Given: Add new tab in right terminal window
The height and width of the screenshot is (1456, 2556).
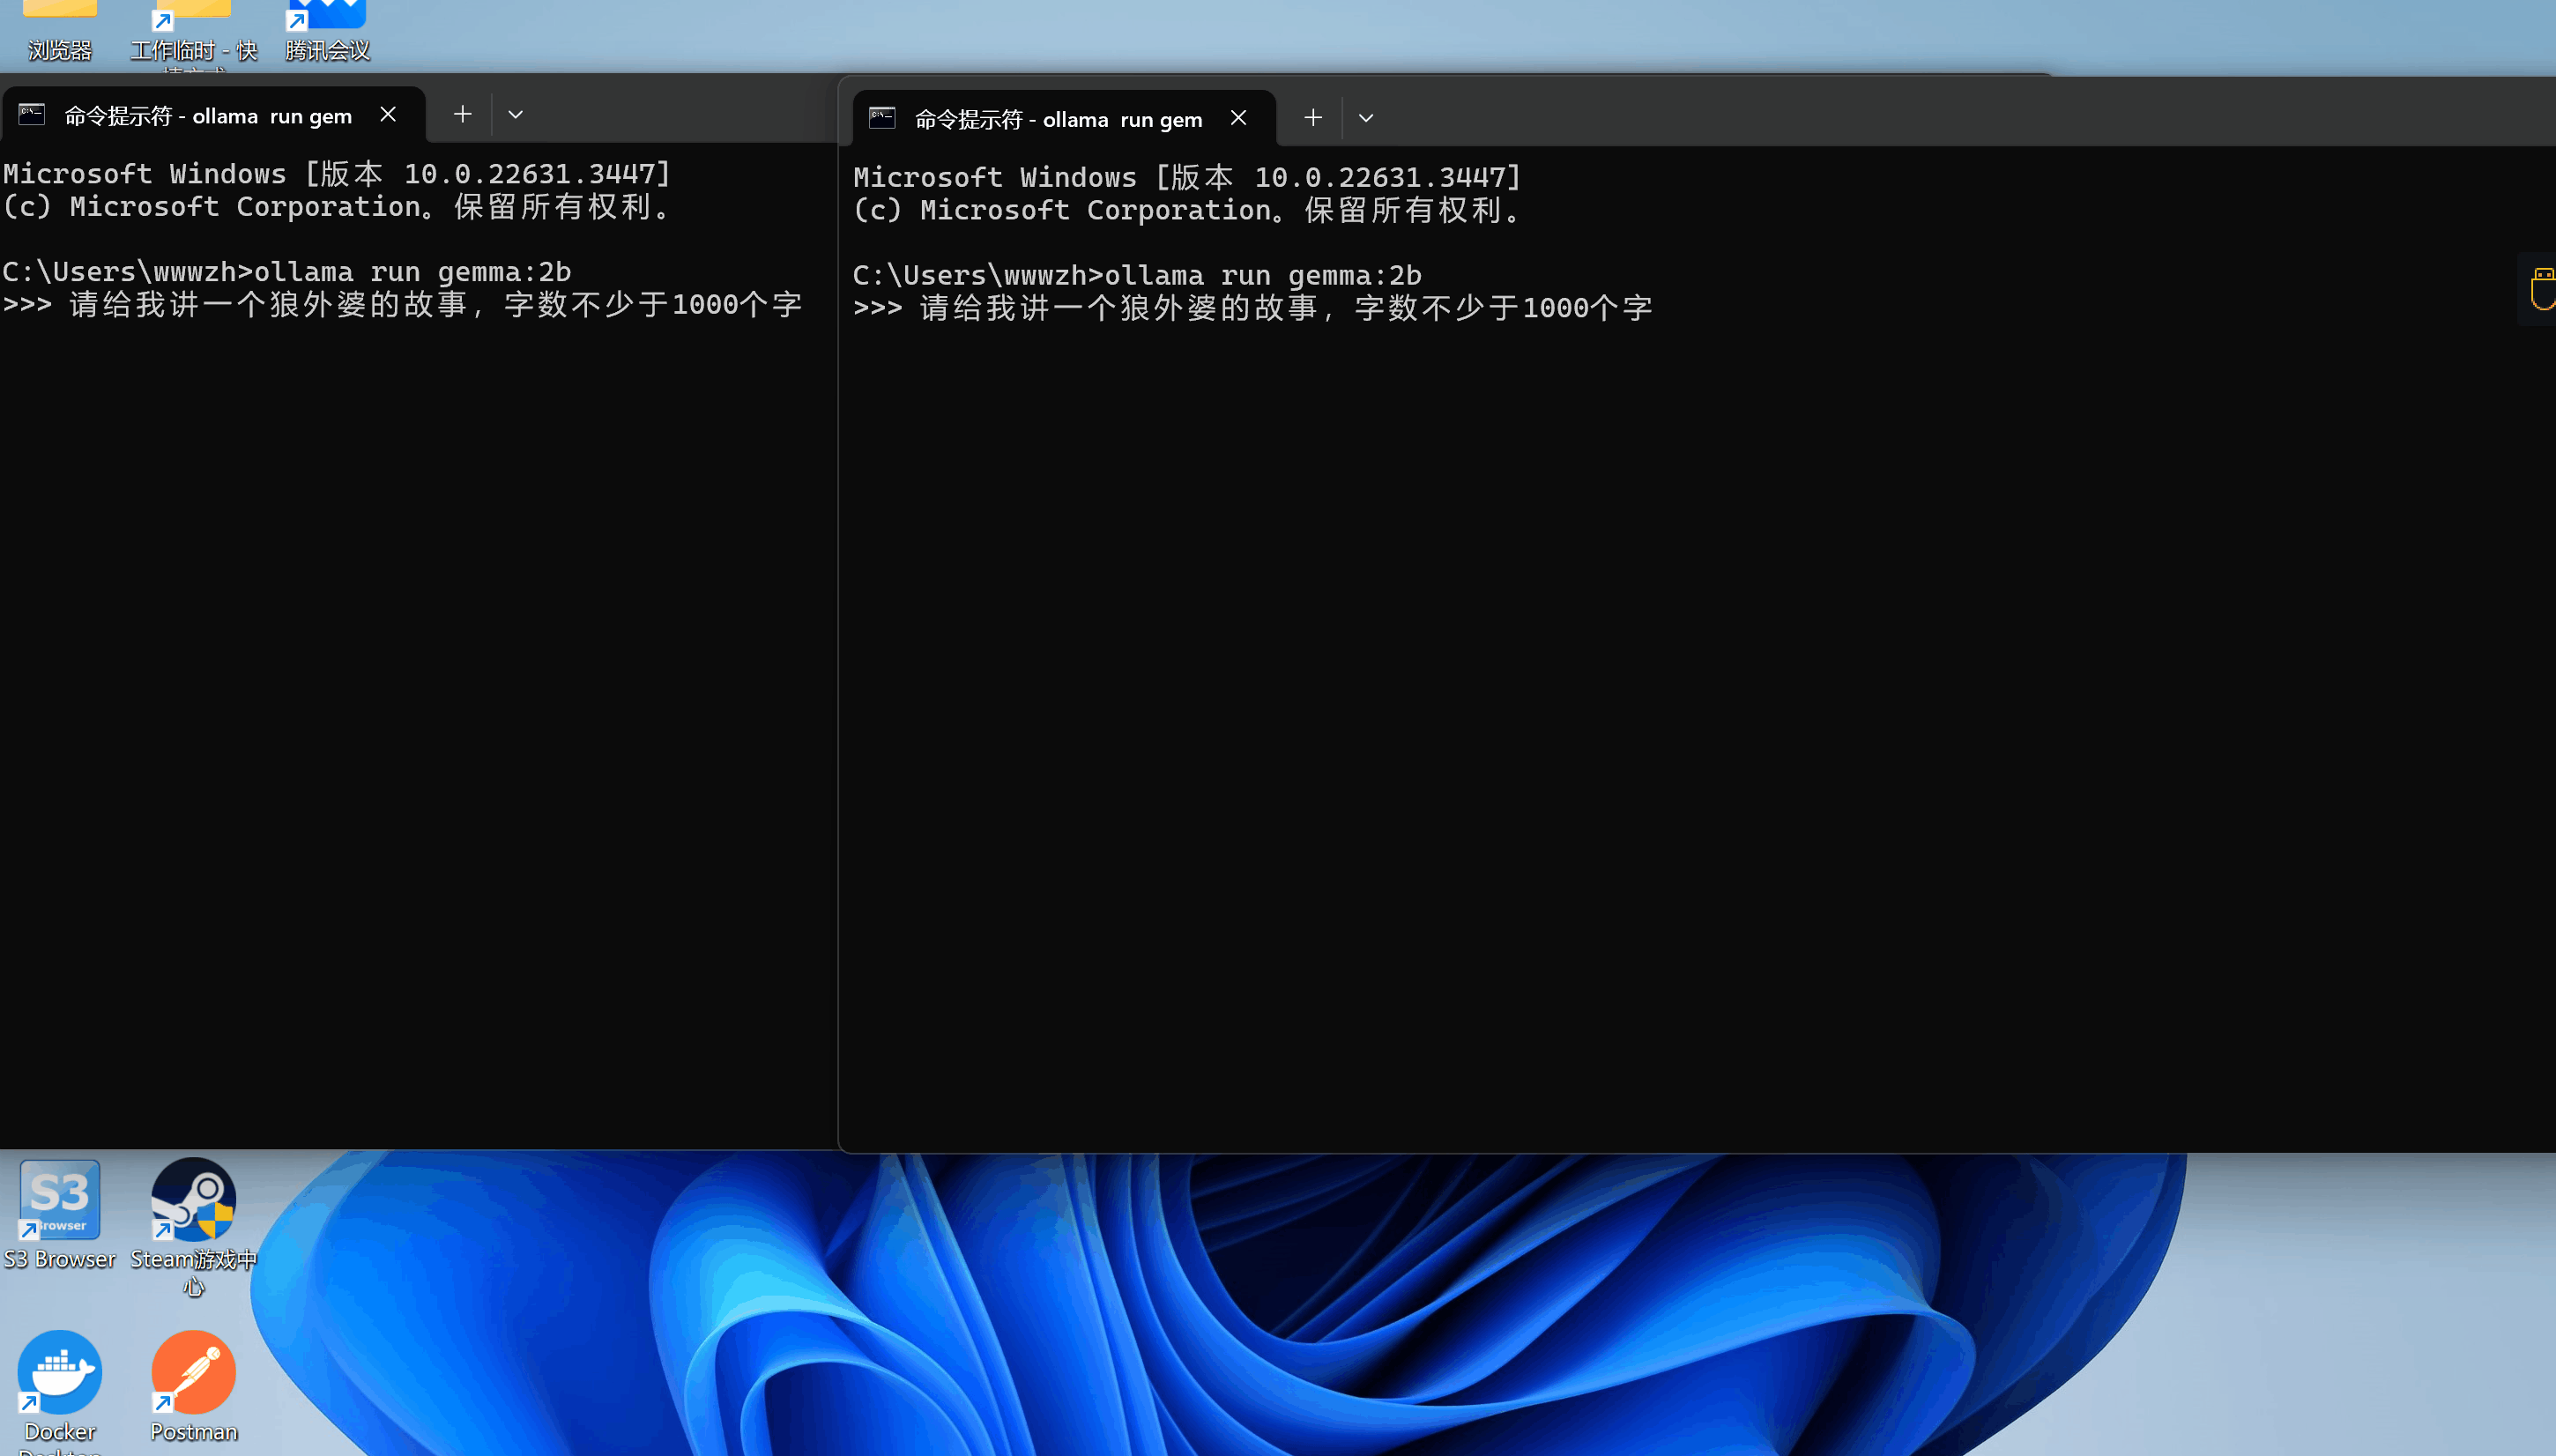Looking at the screenshot, I should 1313,118.
